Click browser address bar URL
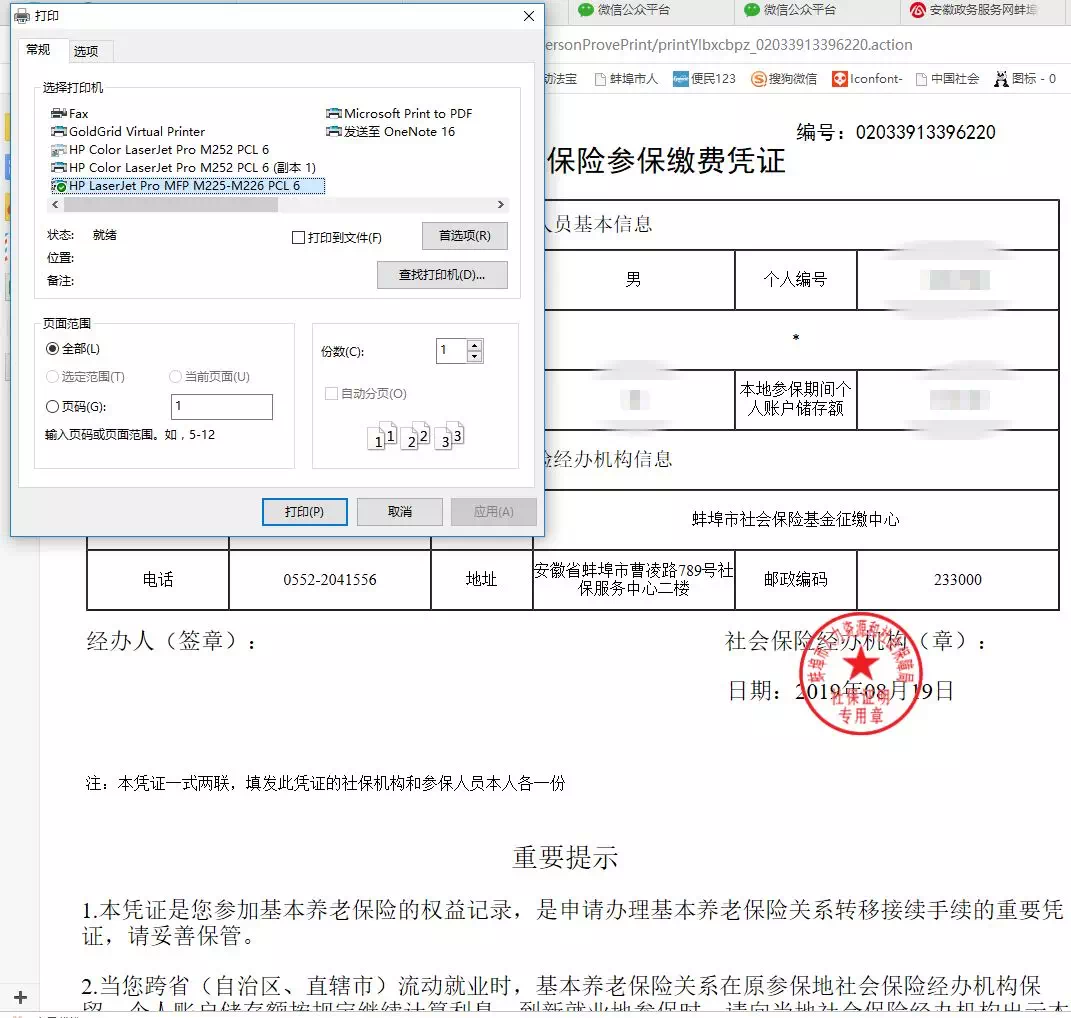The width and height of the screenshot is (1071, 1018). 728,45
